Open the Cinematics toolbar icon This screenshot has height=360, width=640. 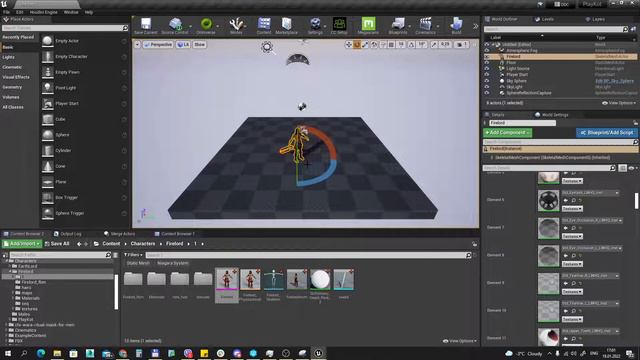tap(426, 25)
